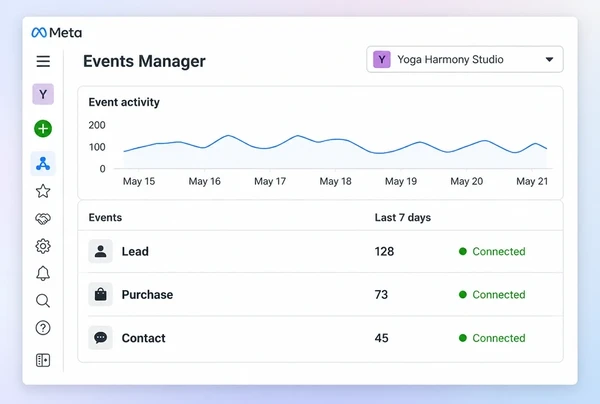The height and width of the screenshot is (404, 600).
Task: Click the 0 y-axis label
Action: 102,169
